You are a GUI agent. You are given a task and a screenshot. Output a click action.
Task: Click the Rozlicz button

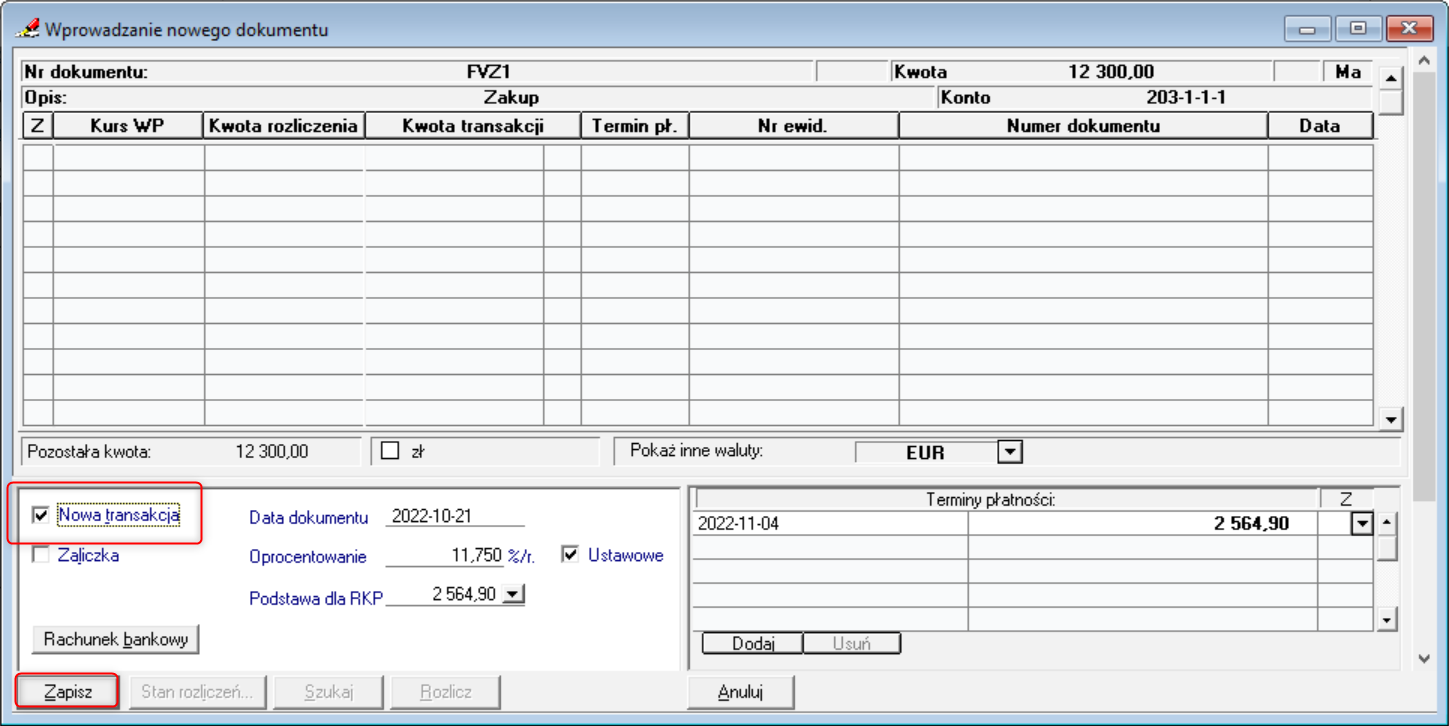[446, 692]
